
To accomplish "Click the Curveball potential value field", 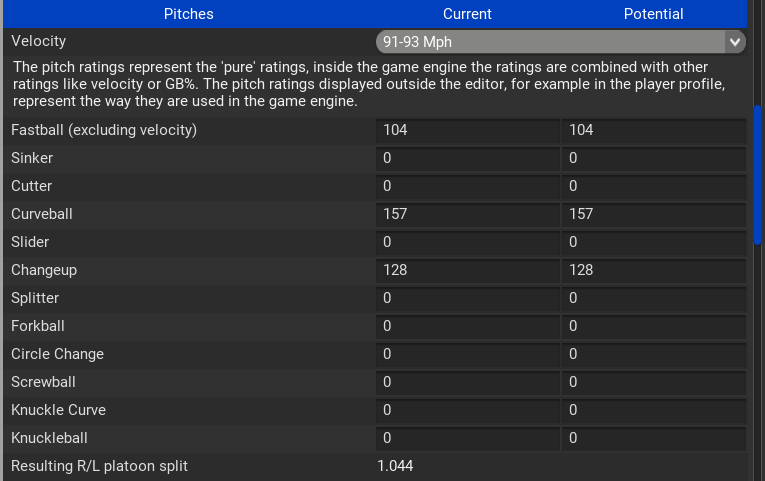I will 654,214.
